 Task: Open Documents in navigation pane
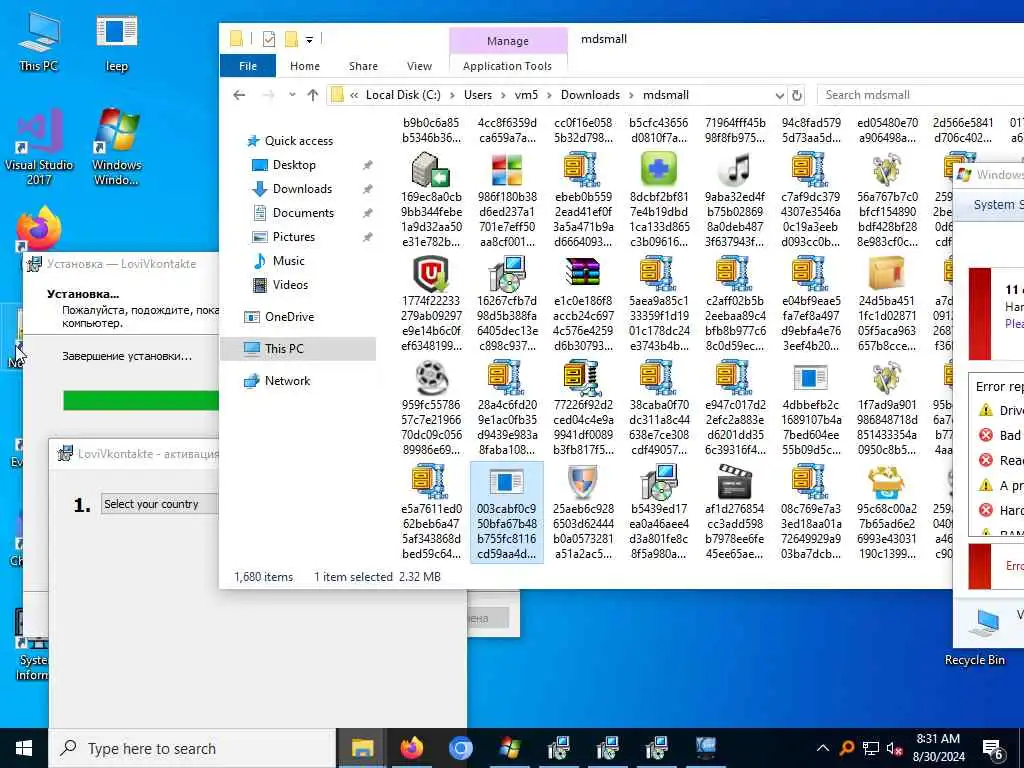[303, 213]
